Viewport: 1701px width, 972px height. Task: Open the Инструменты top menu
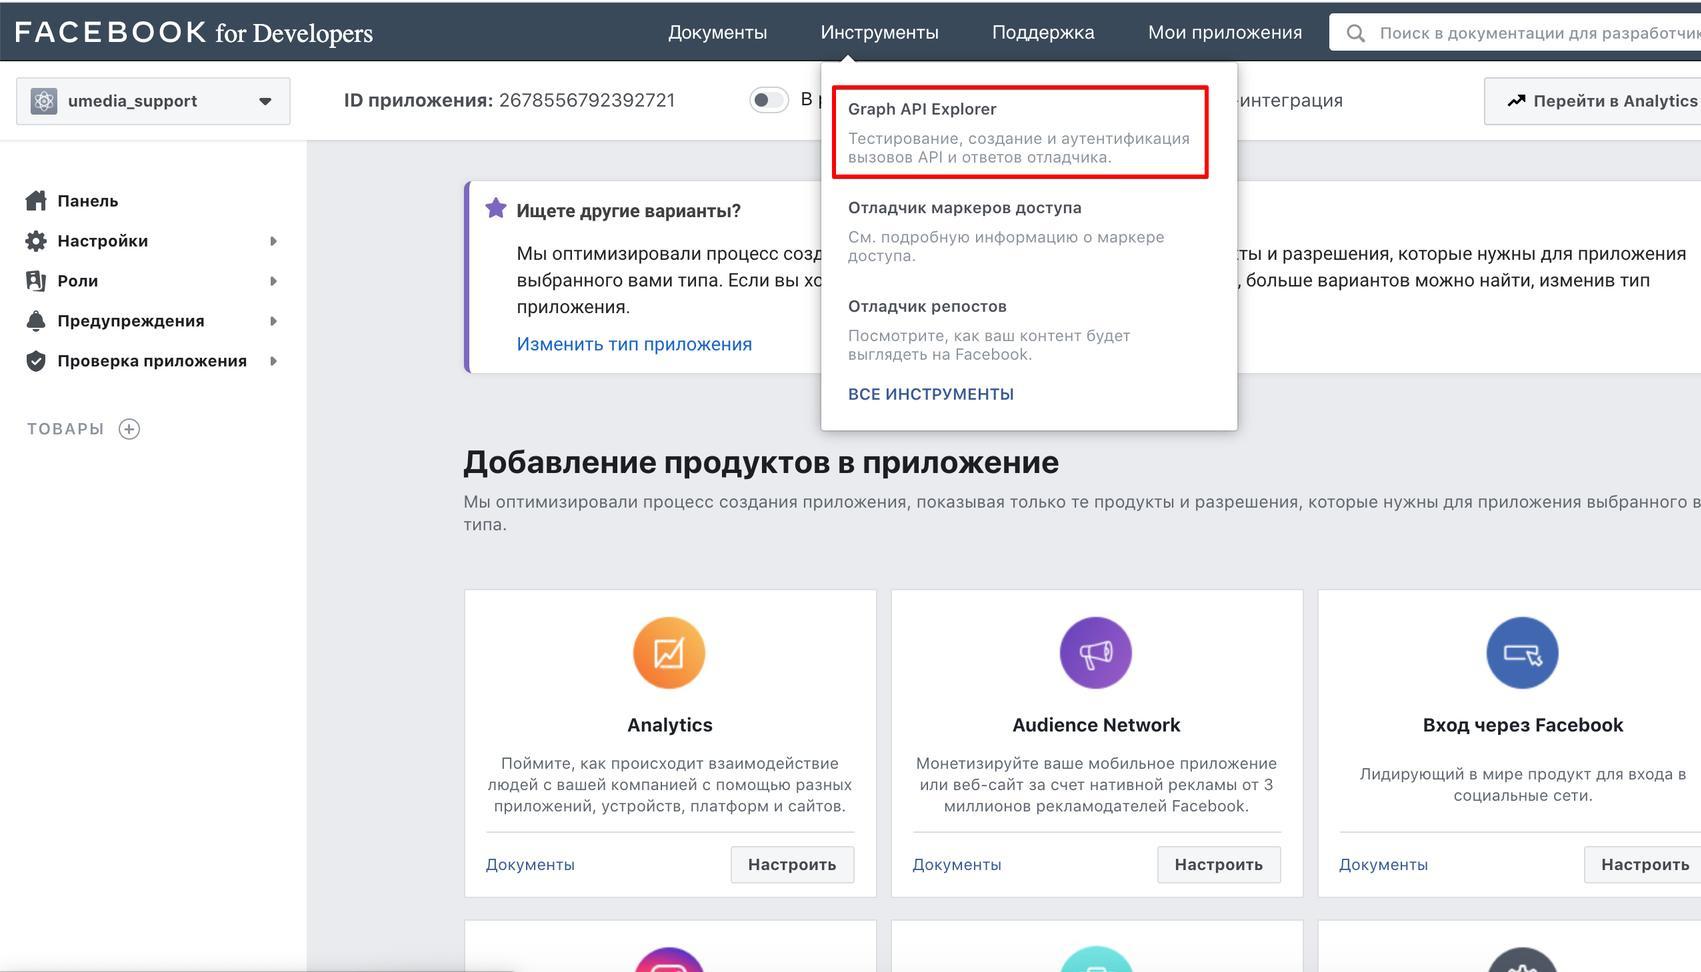coord(879,32)
